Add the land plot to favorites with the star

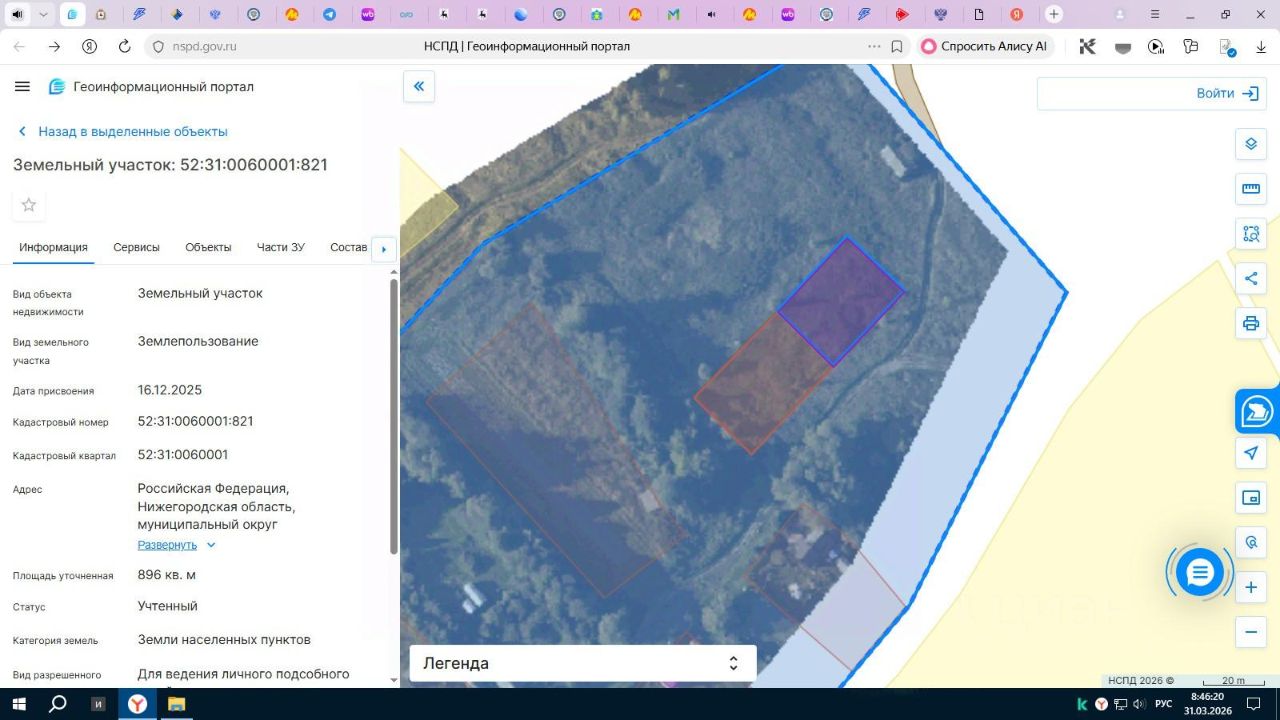(29, 205)
